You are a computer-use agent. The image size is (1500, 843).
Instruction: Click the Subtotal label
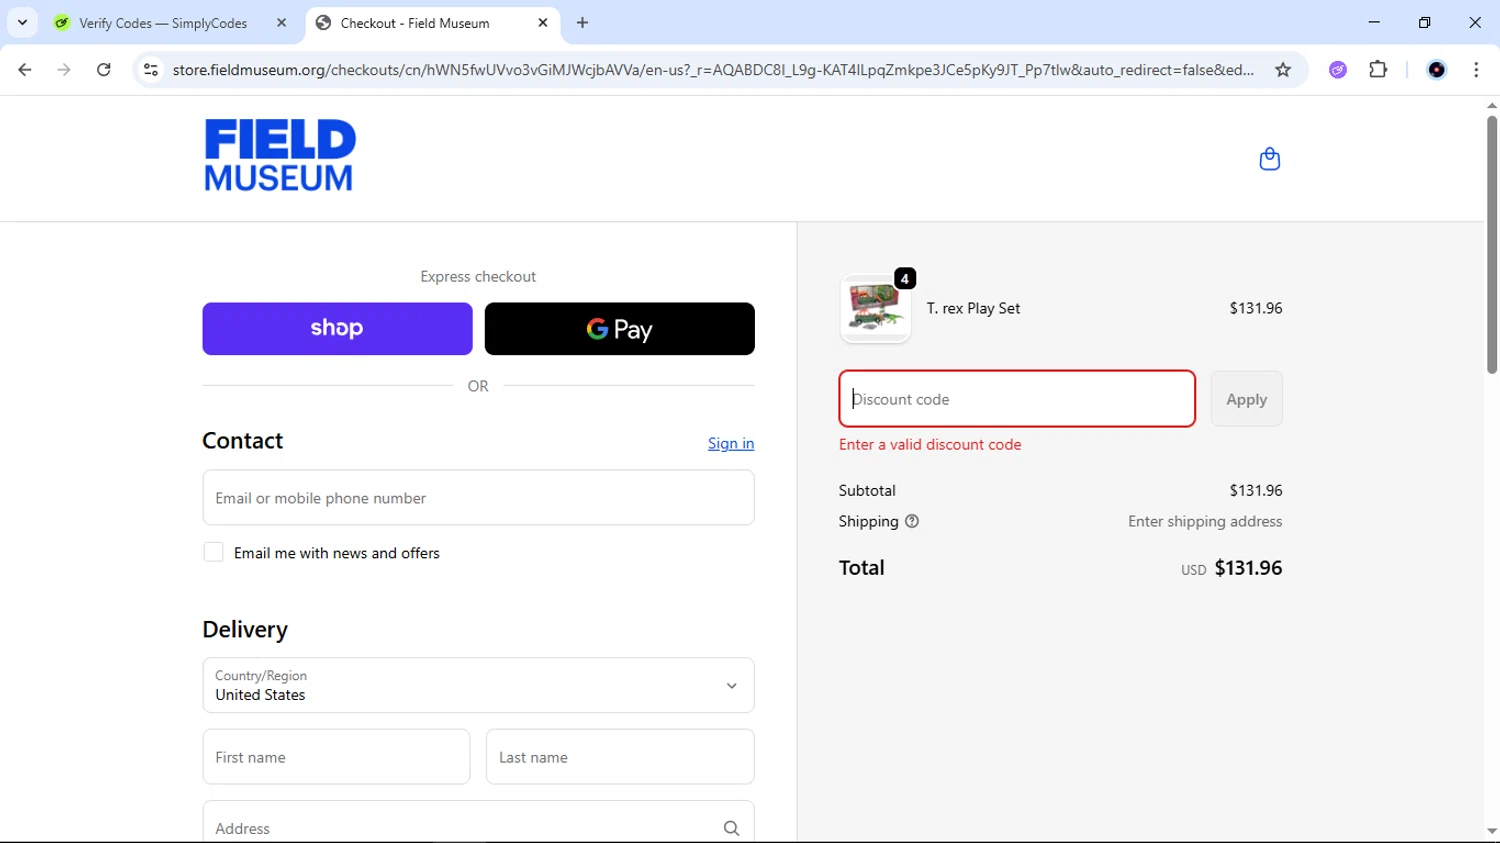coord(867,490)
